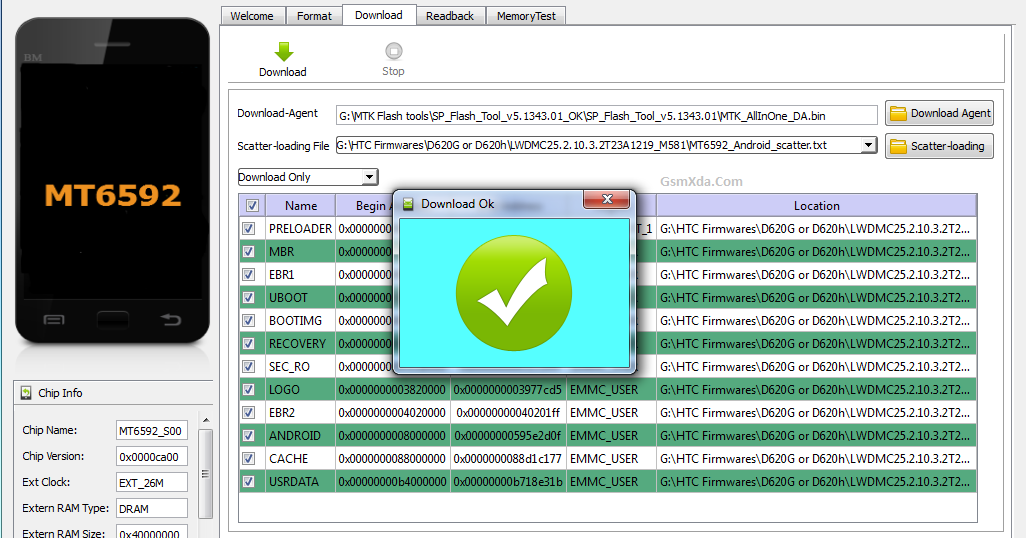The width and height of the screenshot is (1026, 538).
Task: Click the green Download arrow icon
Action: tap(283, 52)
